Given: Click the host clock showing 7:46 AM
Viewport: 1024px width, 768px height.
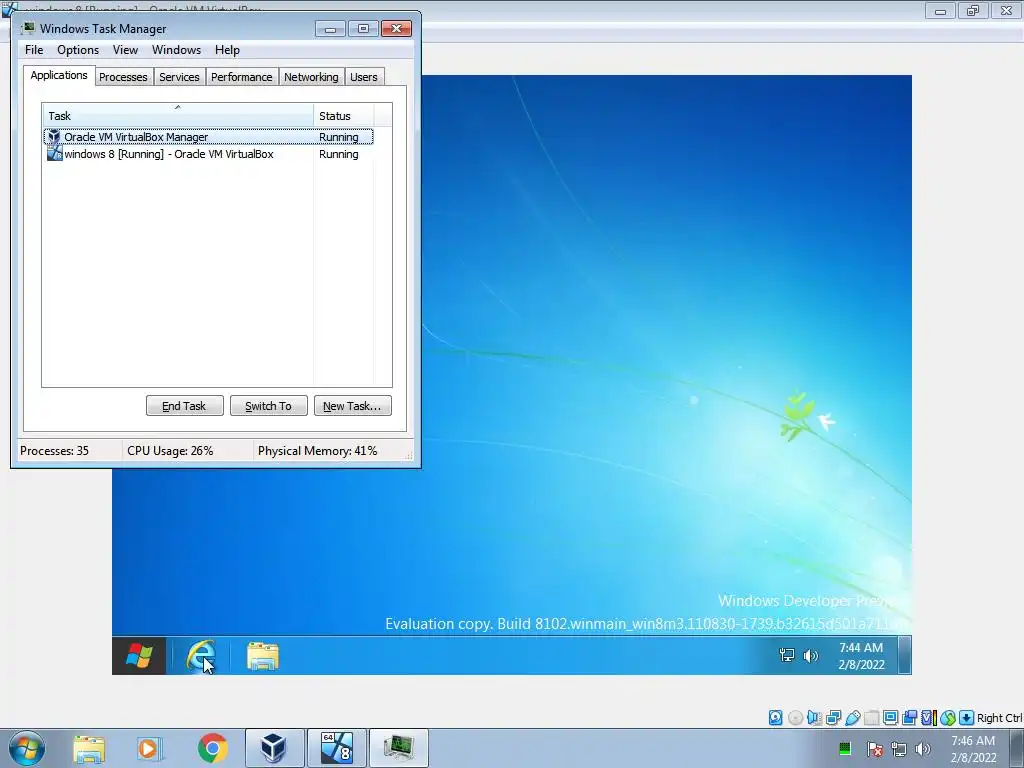Looking at the screenshot, I should pyautogui.click(x=973, y=748).
